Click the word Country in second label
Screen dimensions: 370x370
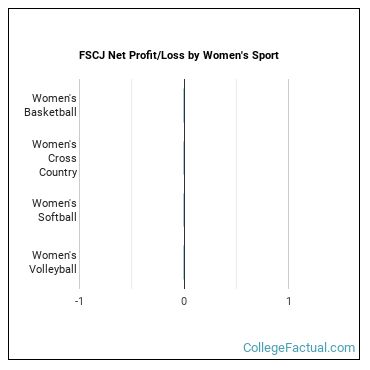coord(58,172)
